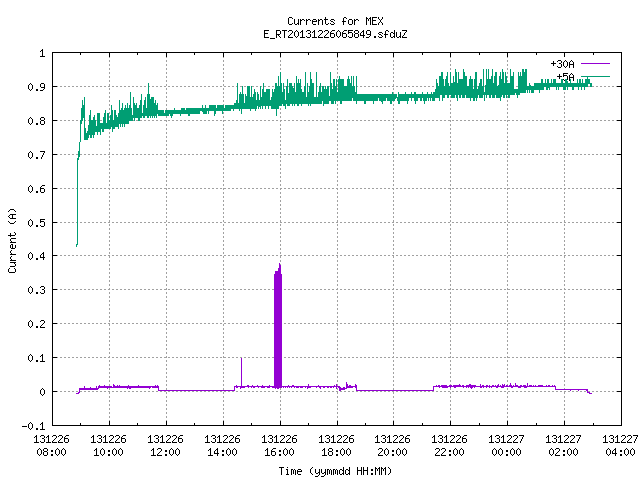Click the y-axis tick value '0'
640x480 pixels.
pyautogui.click(x=42, y=392)
